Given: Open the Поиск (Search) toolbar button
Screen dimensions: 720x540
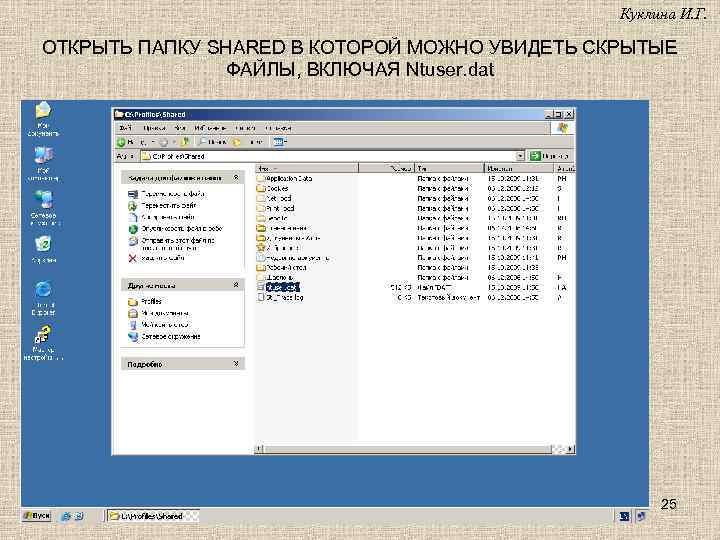Looking at the screenshot, I should 213,142.
